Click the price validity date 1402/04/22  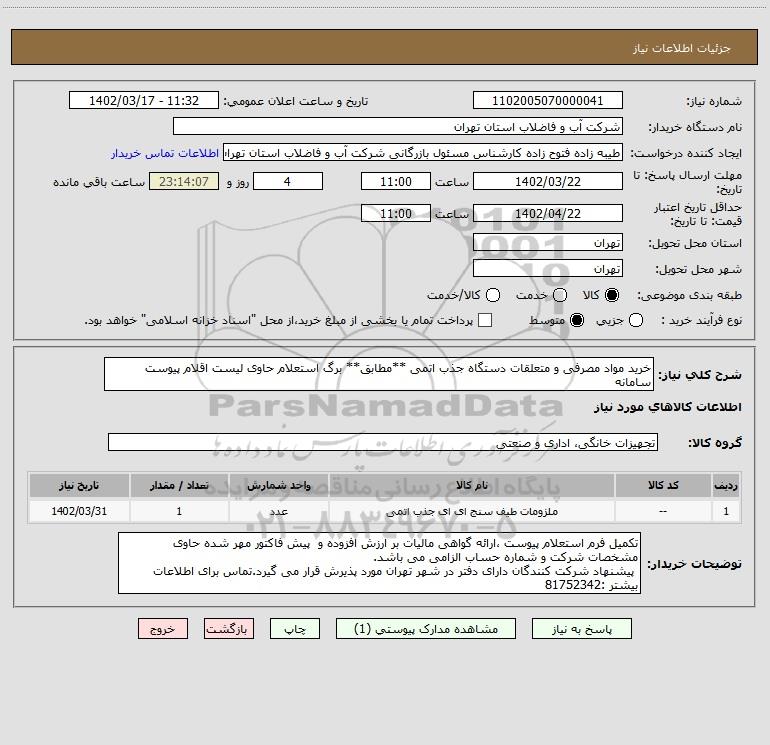coord(548,214)
